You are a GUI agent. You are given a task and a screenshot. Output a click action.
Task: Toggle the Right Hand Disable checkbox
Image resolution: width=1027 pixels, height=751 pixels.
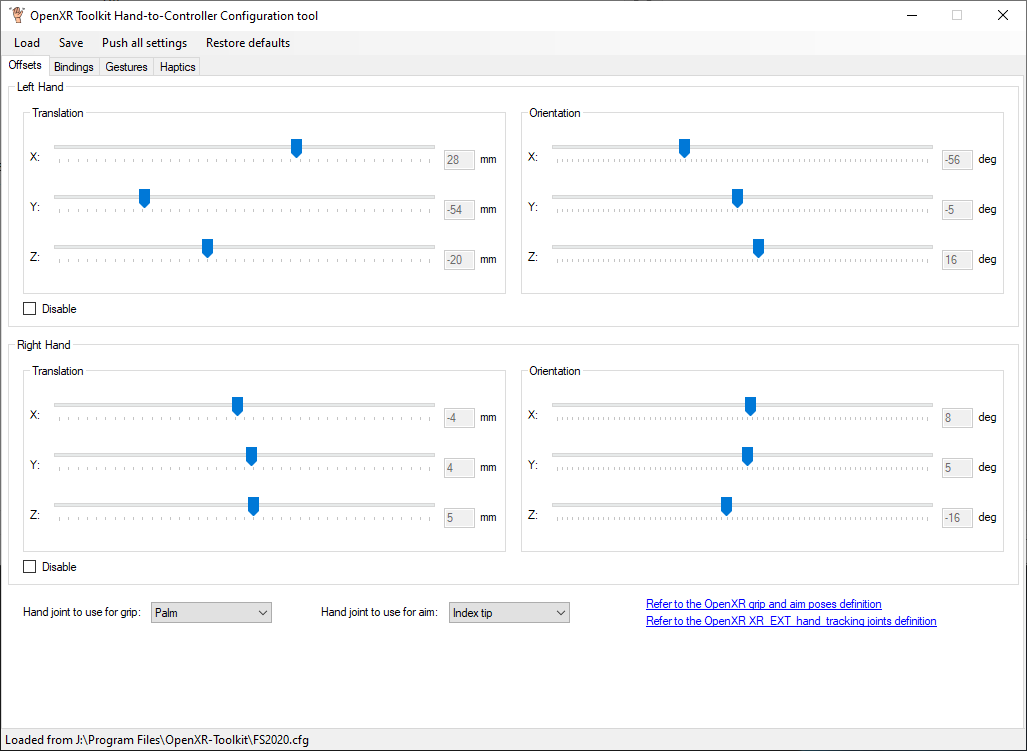tap(30, 567)
